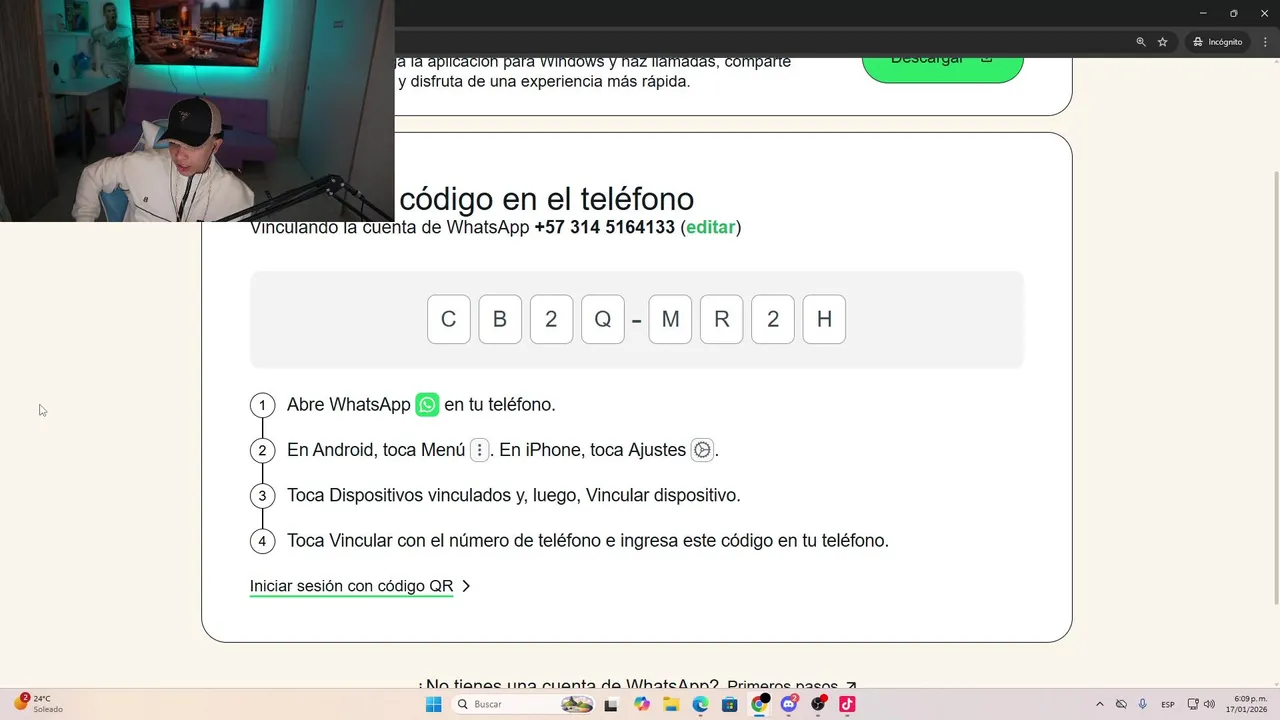Viewport: 1280px width, 720px height.
Task: Click the editar link next to the phone number
Action: [x=711, y=227]
